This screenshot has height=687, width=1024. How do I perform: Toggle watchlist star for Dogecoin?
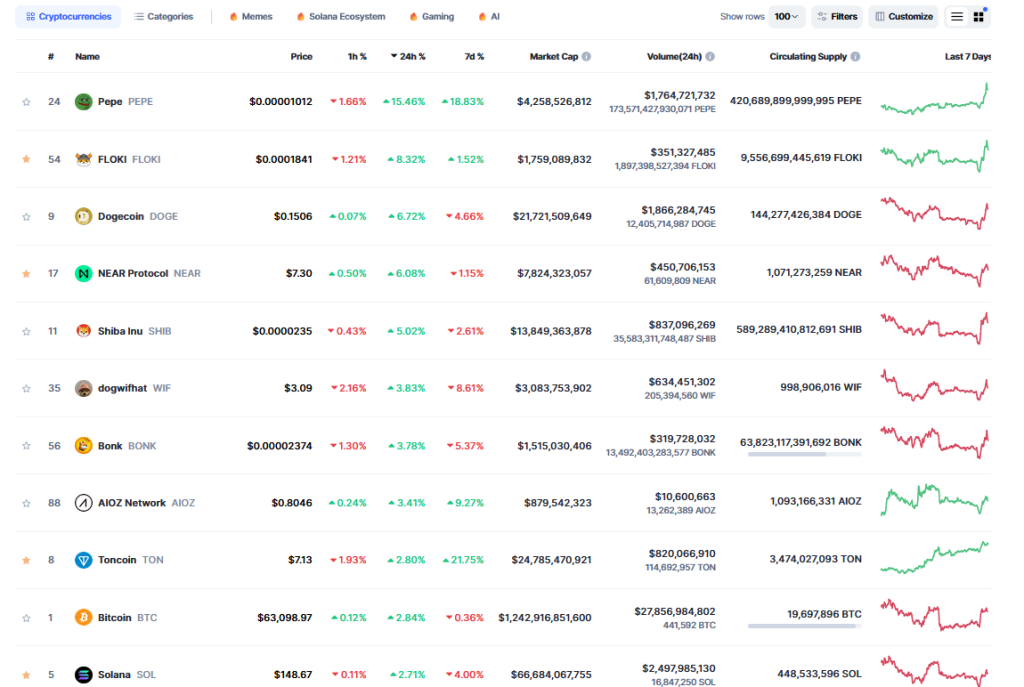click(x=26, y=217)
